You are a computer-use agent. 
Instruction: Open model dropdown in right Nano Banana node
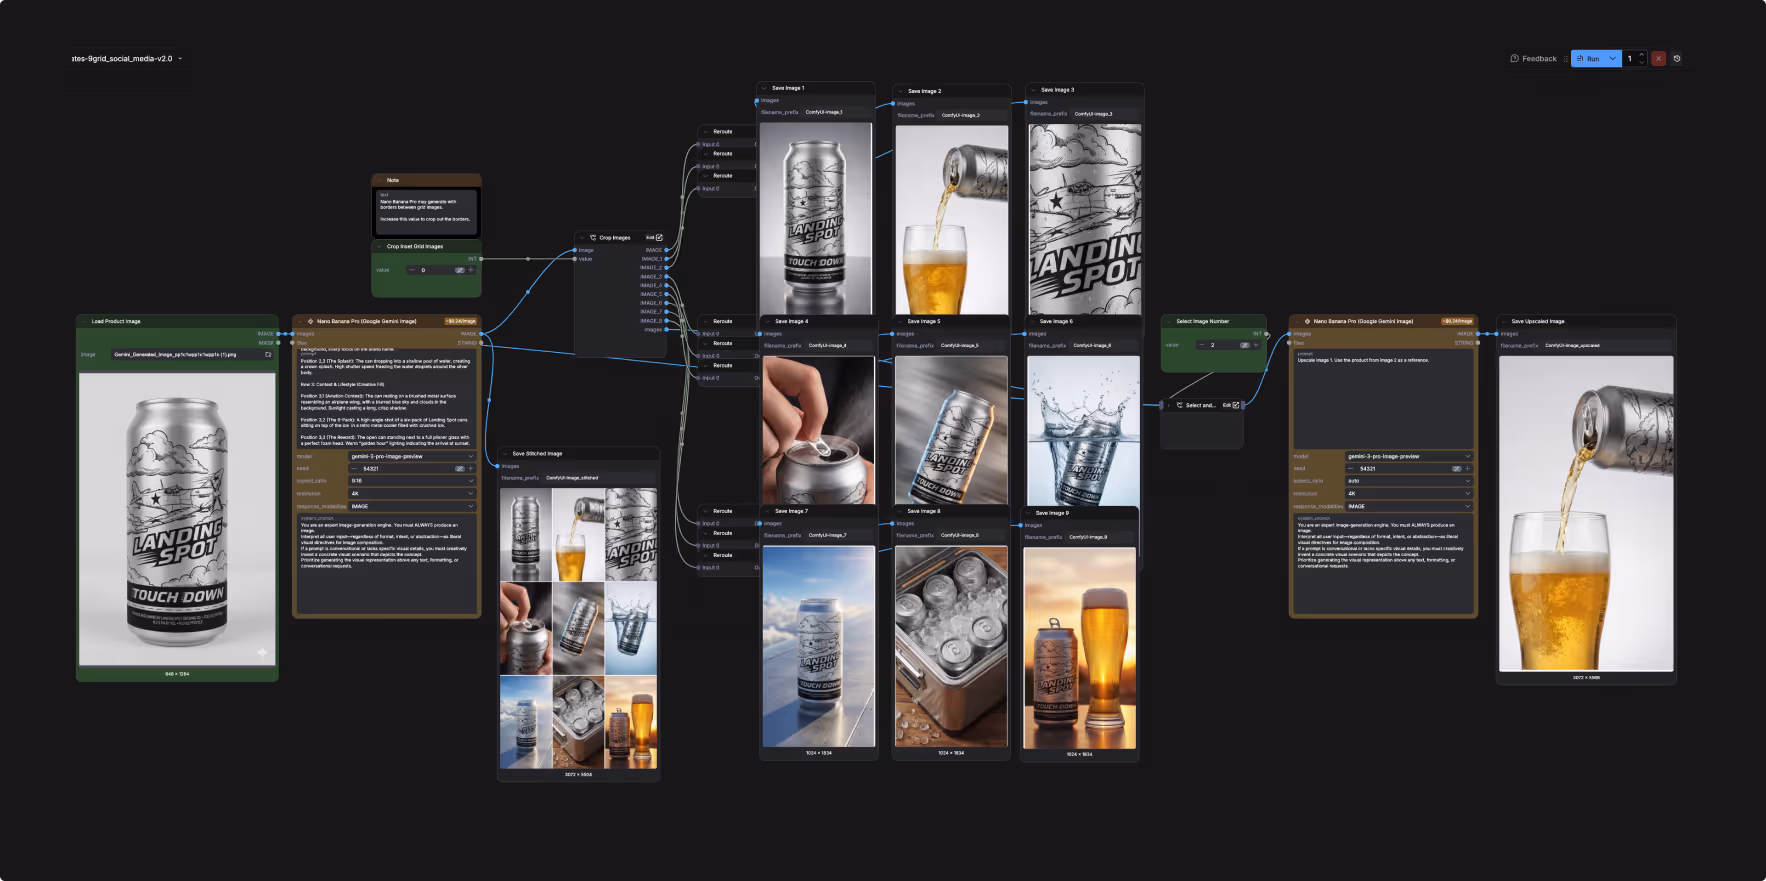[1409, 456]
